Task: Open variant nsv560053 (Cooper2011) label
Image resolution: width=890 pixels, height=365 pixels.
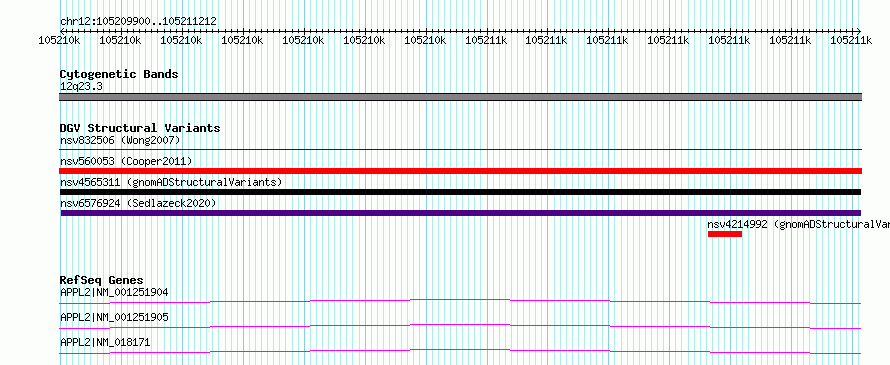Action: coord(126,162)
